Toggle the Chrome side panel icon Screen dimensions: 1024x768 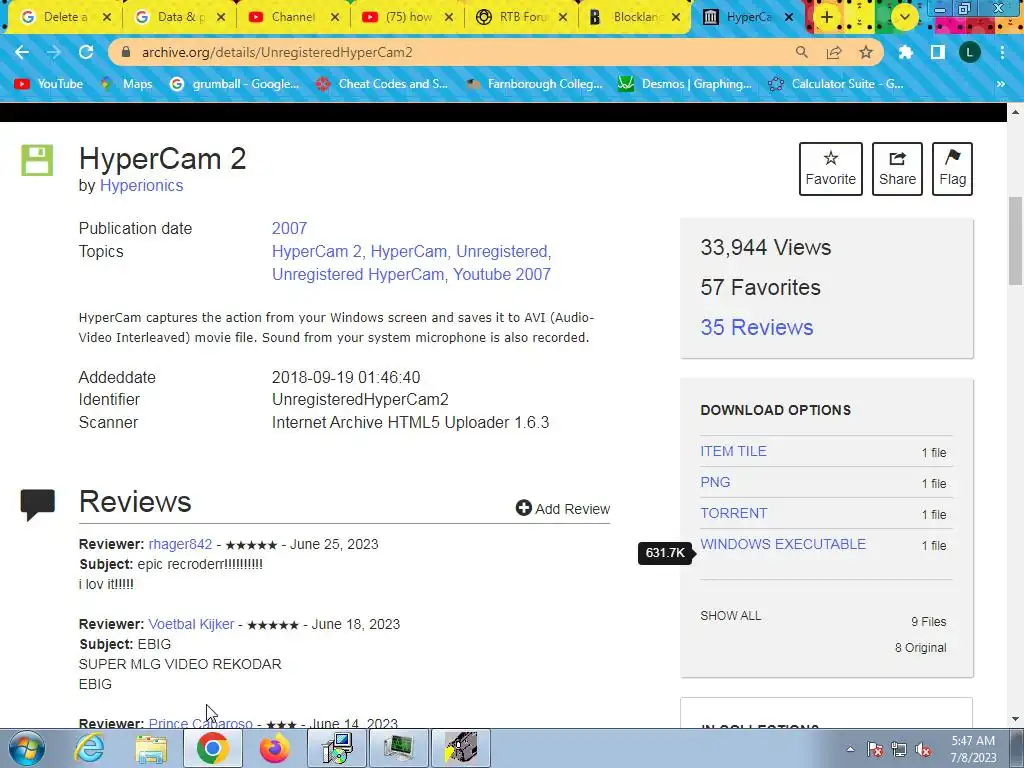[938, 52]
